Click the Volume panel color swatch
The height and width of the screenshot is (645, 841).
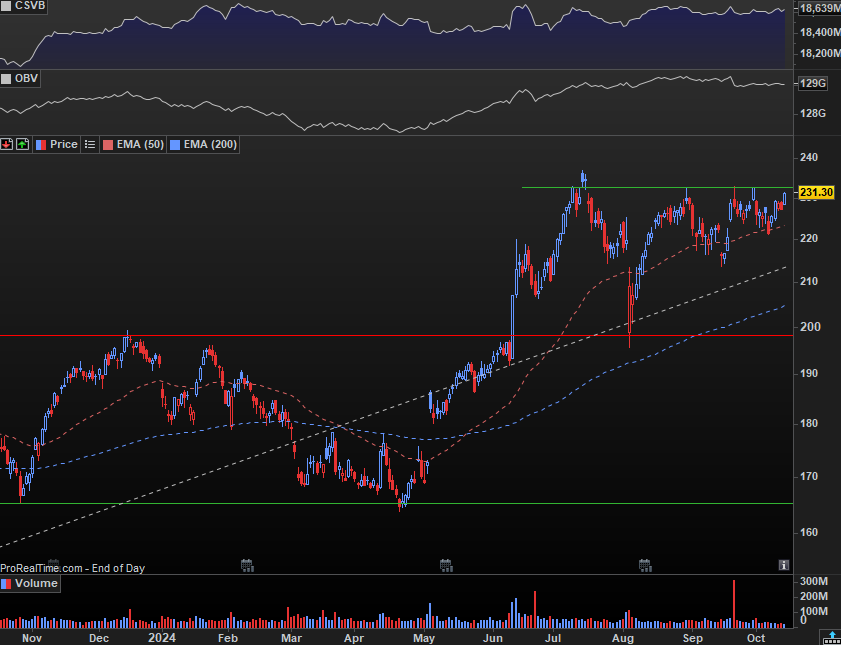point(6,583)
